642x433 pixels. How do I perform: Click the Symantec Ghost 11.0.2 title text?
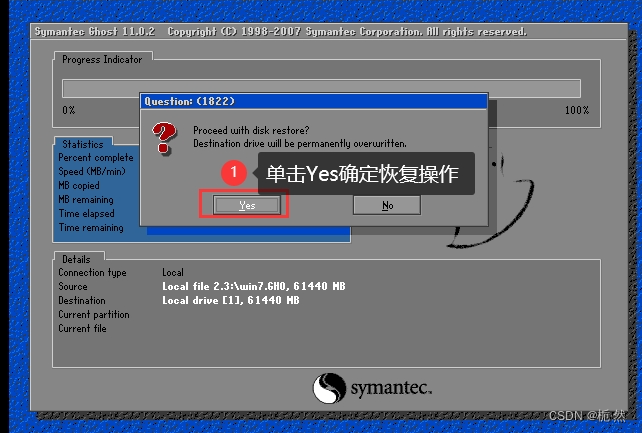(95, 32)
